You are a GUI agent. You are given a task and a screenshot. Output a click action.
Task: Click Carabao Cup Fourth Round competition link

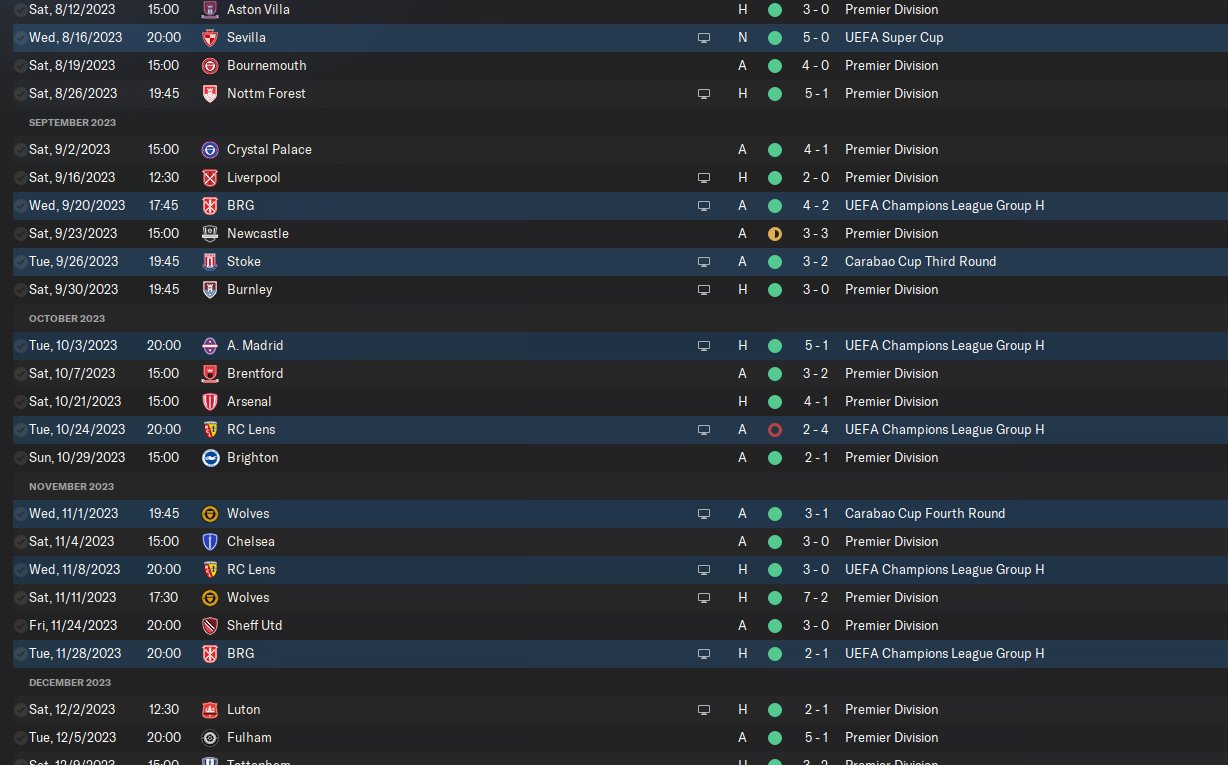tap(924, 514)
